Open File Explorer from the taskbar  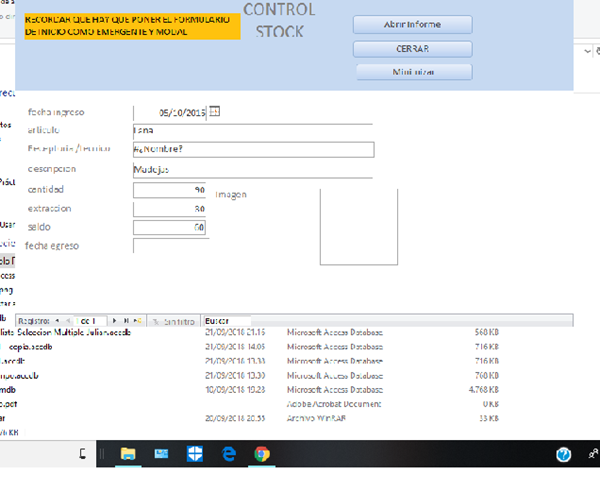click(128, 454)
